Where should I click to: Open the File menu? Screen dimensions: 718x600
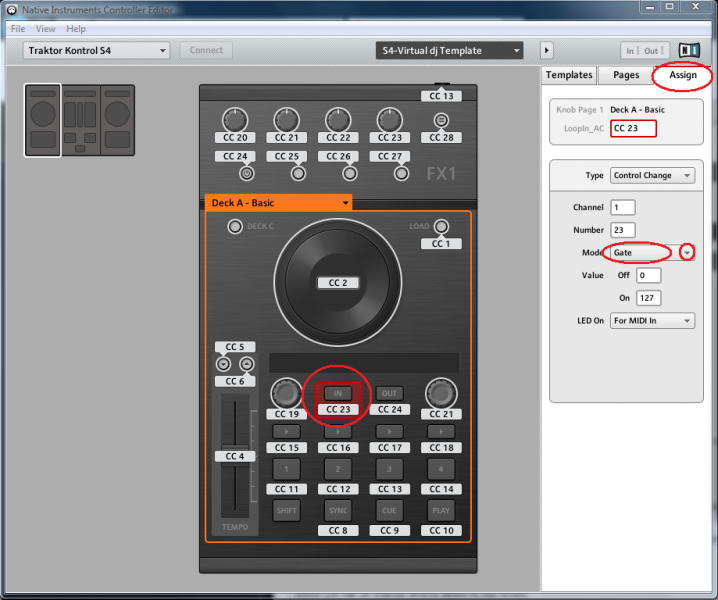18,28
